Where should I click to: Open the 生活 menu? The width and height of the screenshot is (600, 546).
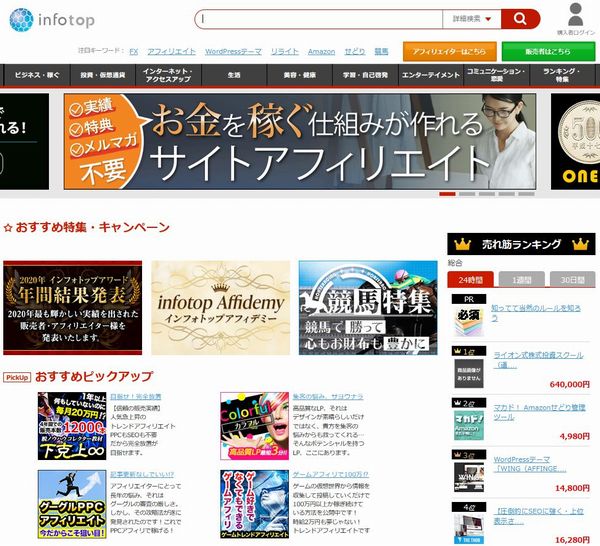(x=234, y=75)
